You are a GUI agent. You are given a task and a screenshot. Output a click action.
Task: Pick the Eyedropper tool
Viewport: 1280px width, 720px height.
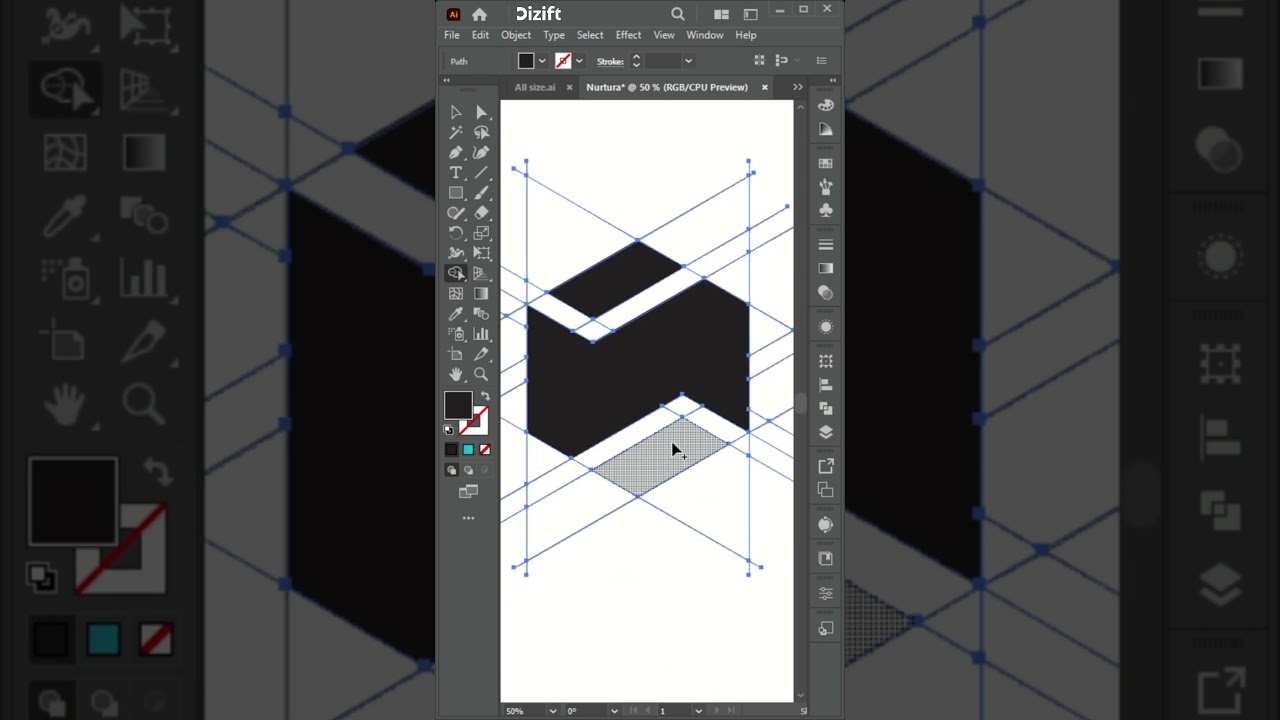pyautogui.click(x=456, y=314)
